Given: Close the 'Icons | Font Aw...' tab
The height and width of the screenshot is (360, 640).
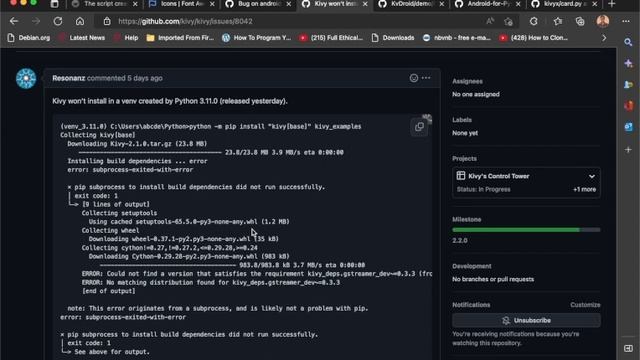Looking at the screenshot, I should [212, 4].
